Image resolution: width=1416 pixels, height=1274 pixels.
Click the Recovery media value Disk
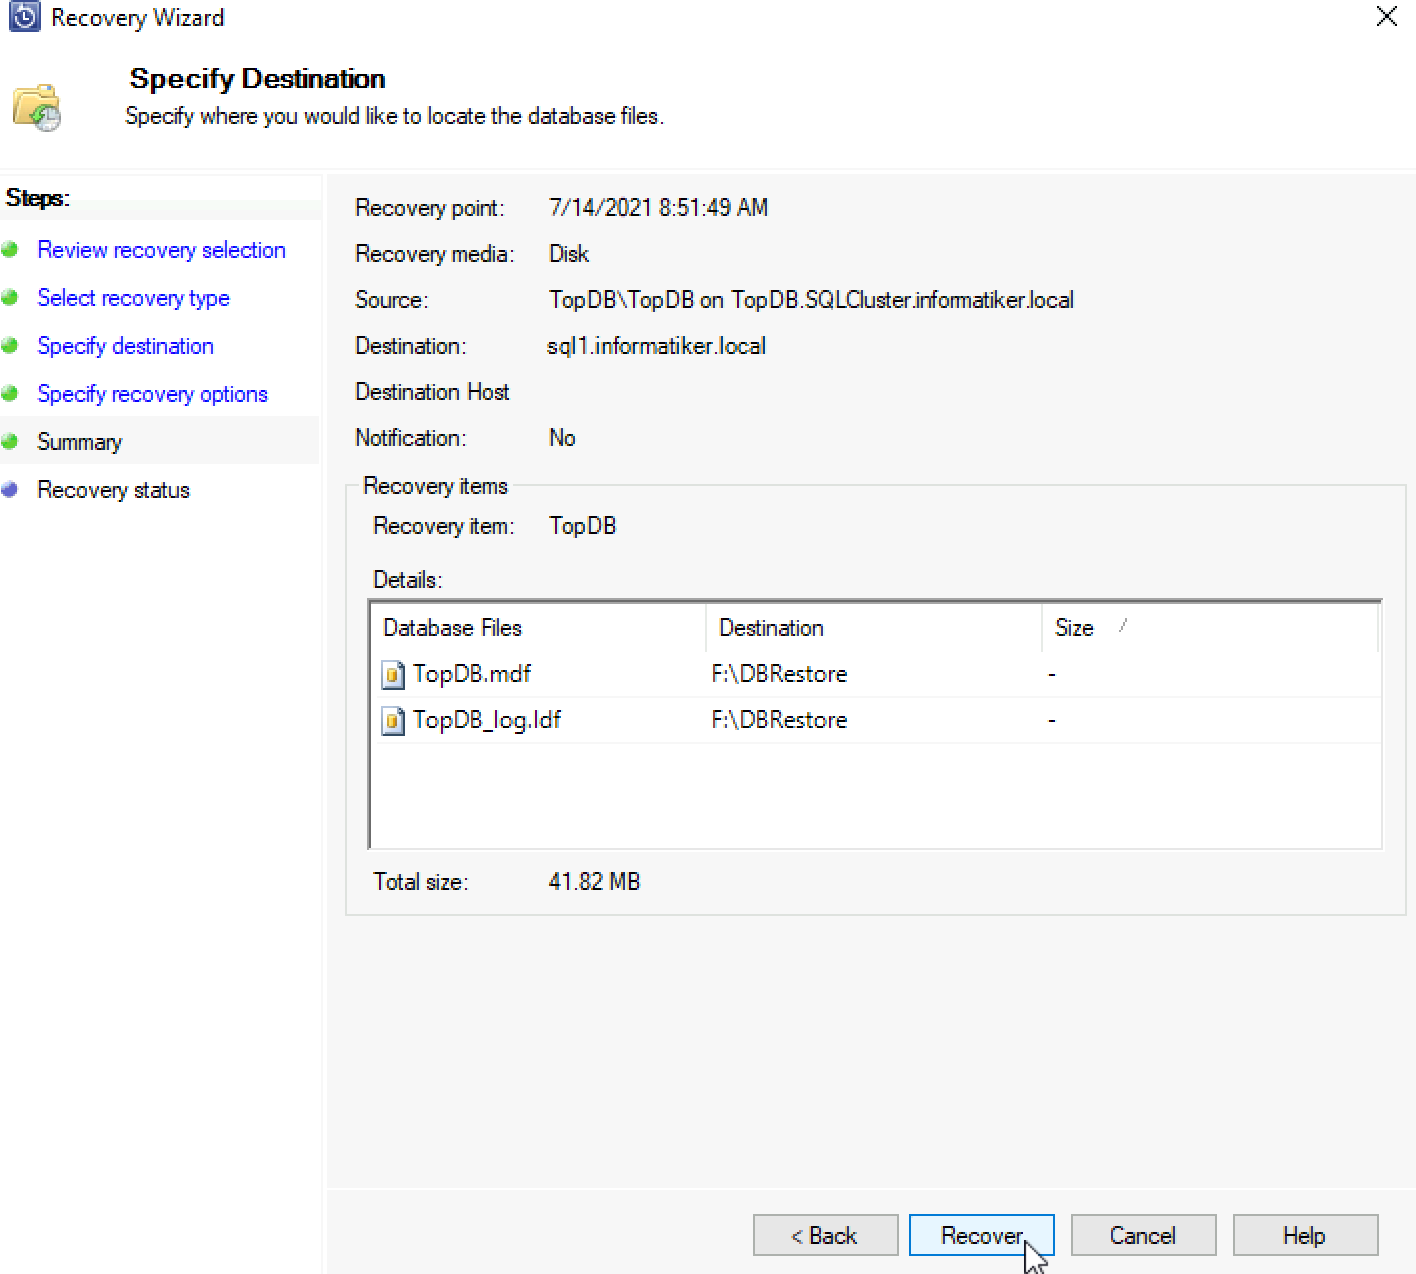tap(568, 254)
